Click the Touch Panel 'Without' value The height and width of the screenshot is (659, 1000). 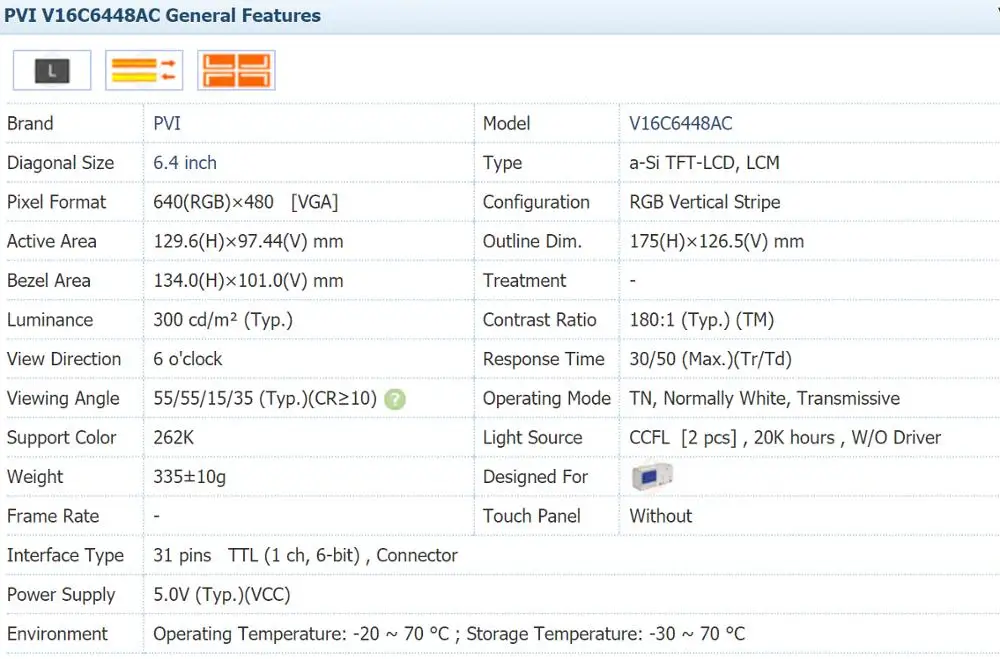[660, 516]
